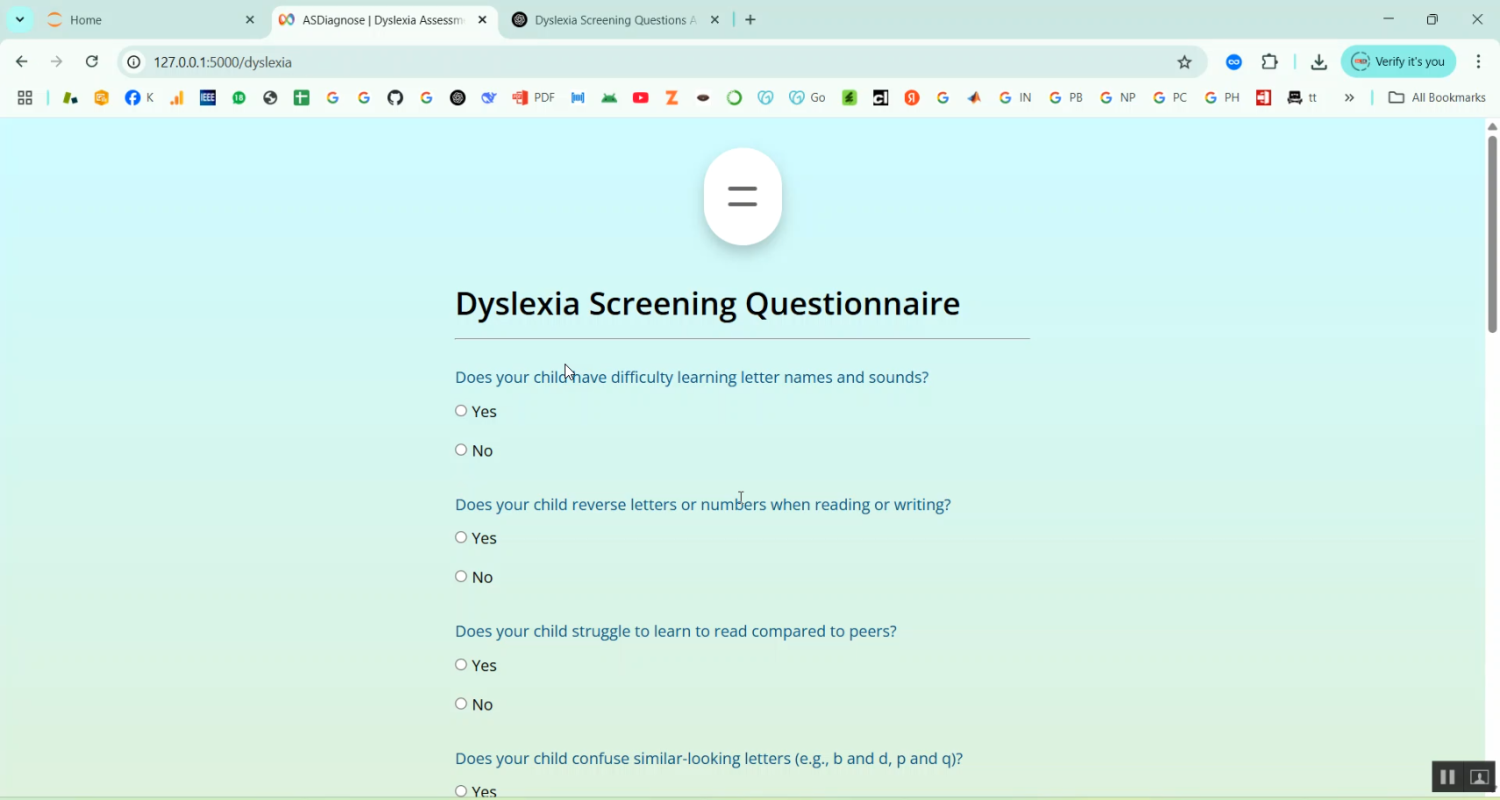Open the Google bookmark labeled NP
The height and width of the screenshot is (800, 1500).
pos(1118,98)
